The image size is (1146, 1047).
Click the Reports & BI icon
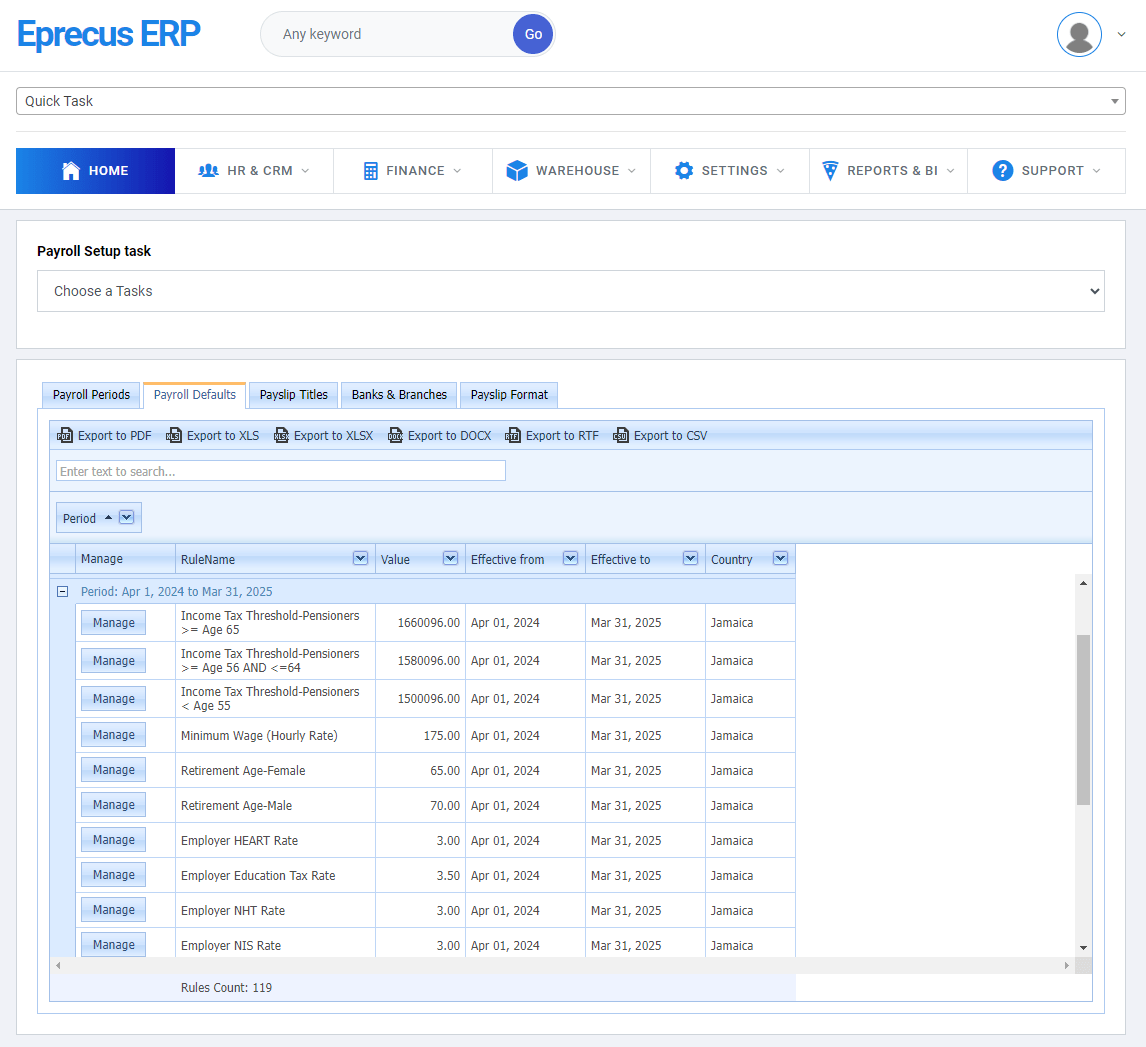coord(830,170)
